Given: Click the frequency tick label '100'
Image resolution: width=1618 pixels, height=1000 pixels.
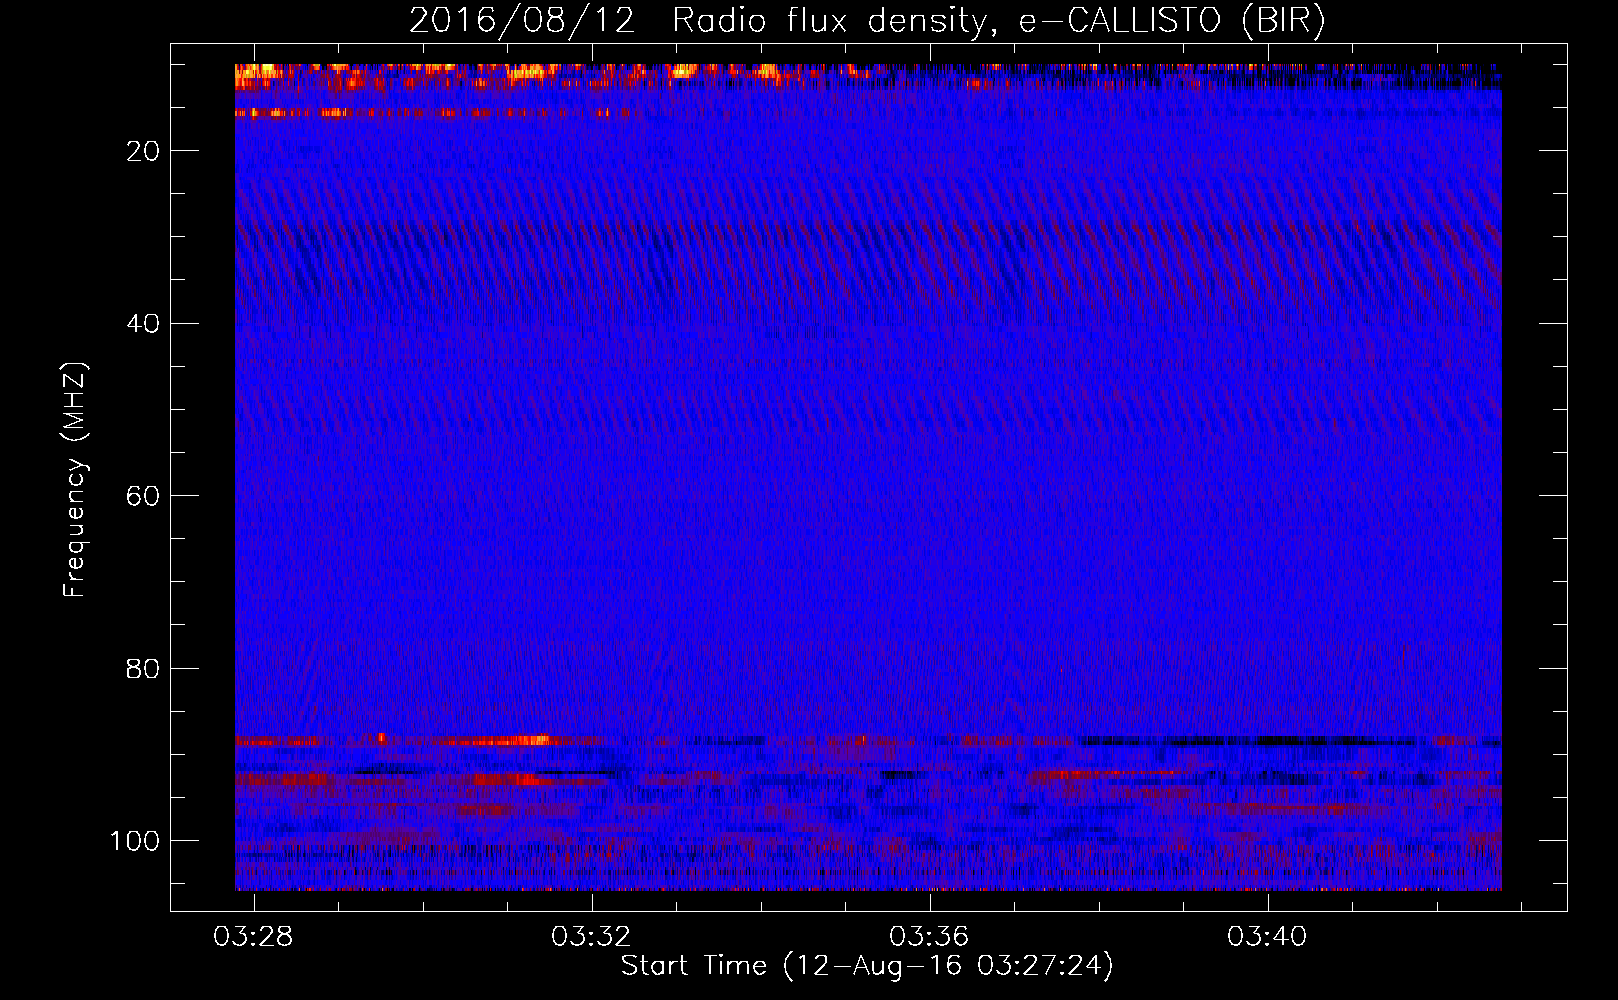Looking at the screenshot, I should coord(135,841).
